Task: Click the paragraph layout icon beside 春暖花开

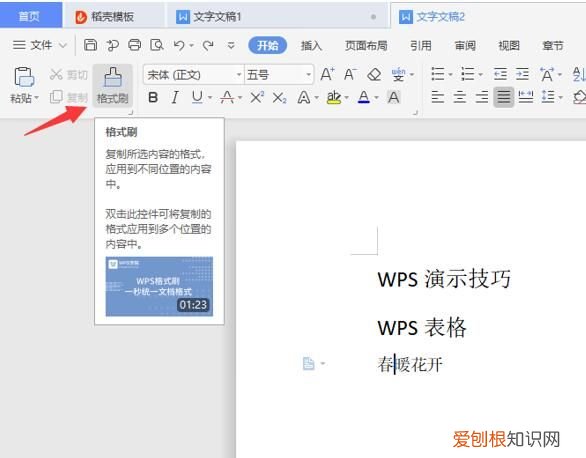Action: pyautogui.click(x=308, y=363)
